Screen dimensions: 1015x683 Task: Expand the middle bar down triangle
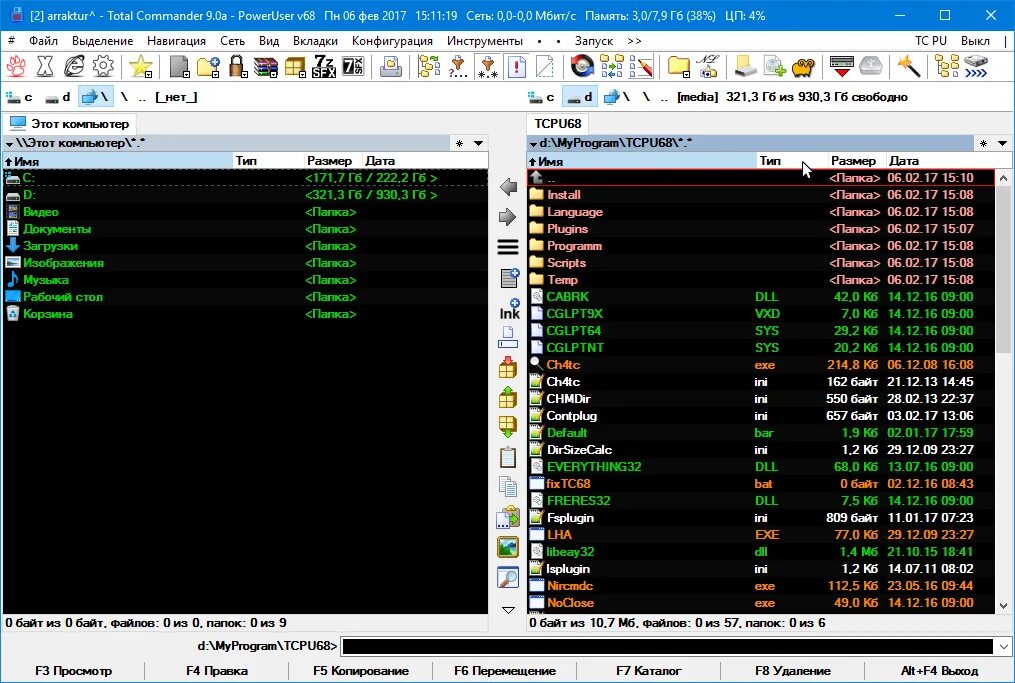(x=508, y=610)
